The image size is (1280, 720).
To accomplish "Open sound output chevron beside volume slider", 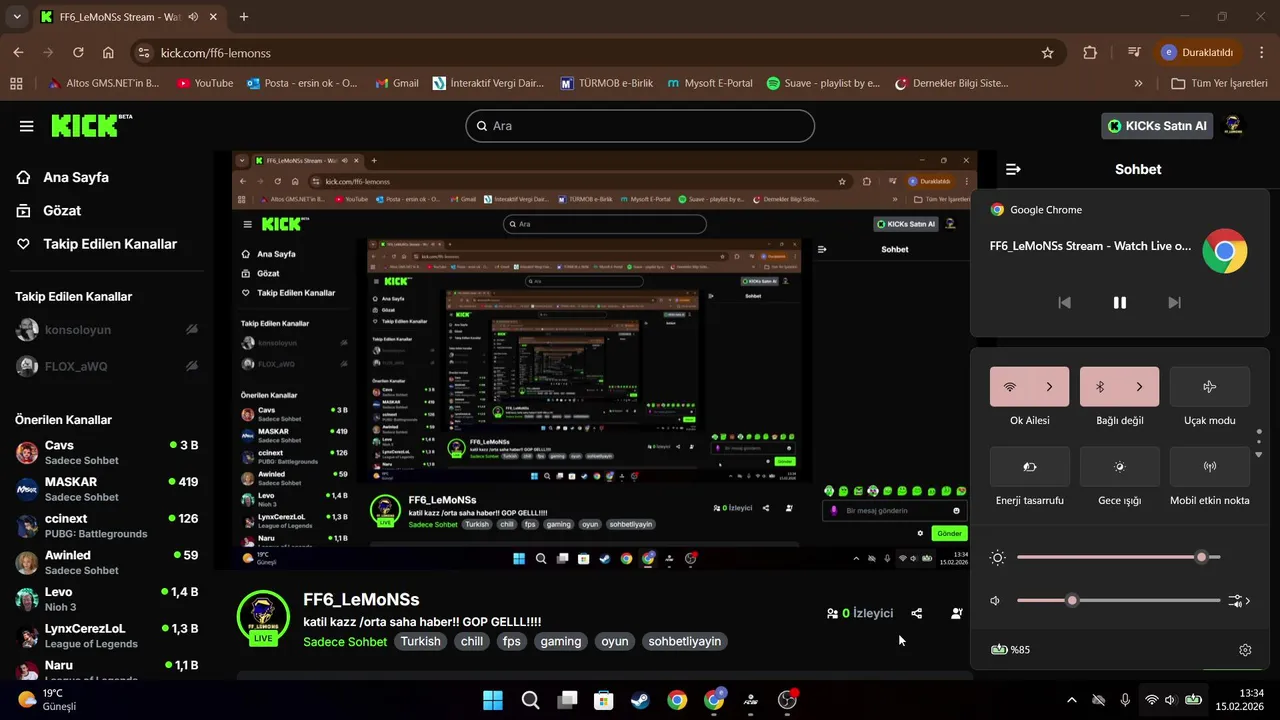I will pos(1241,601).
